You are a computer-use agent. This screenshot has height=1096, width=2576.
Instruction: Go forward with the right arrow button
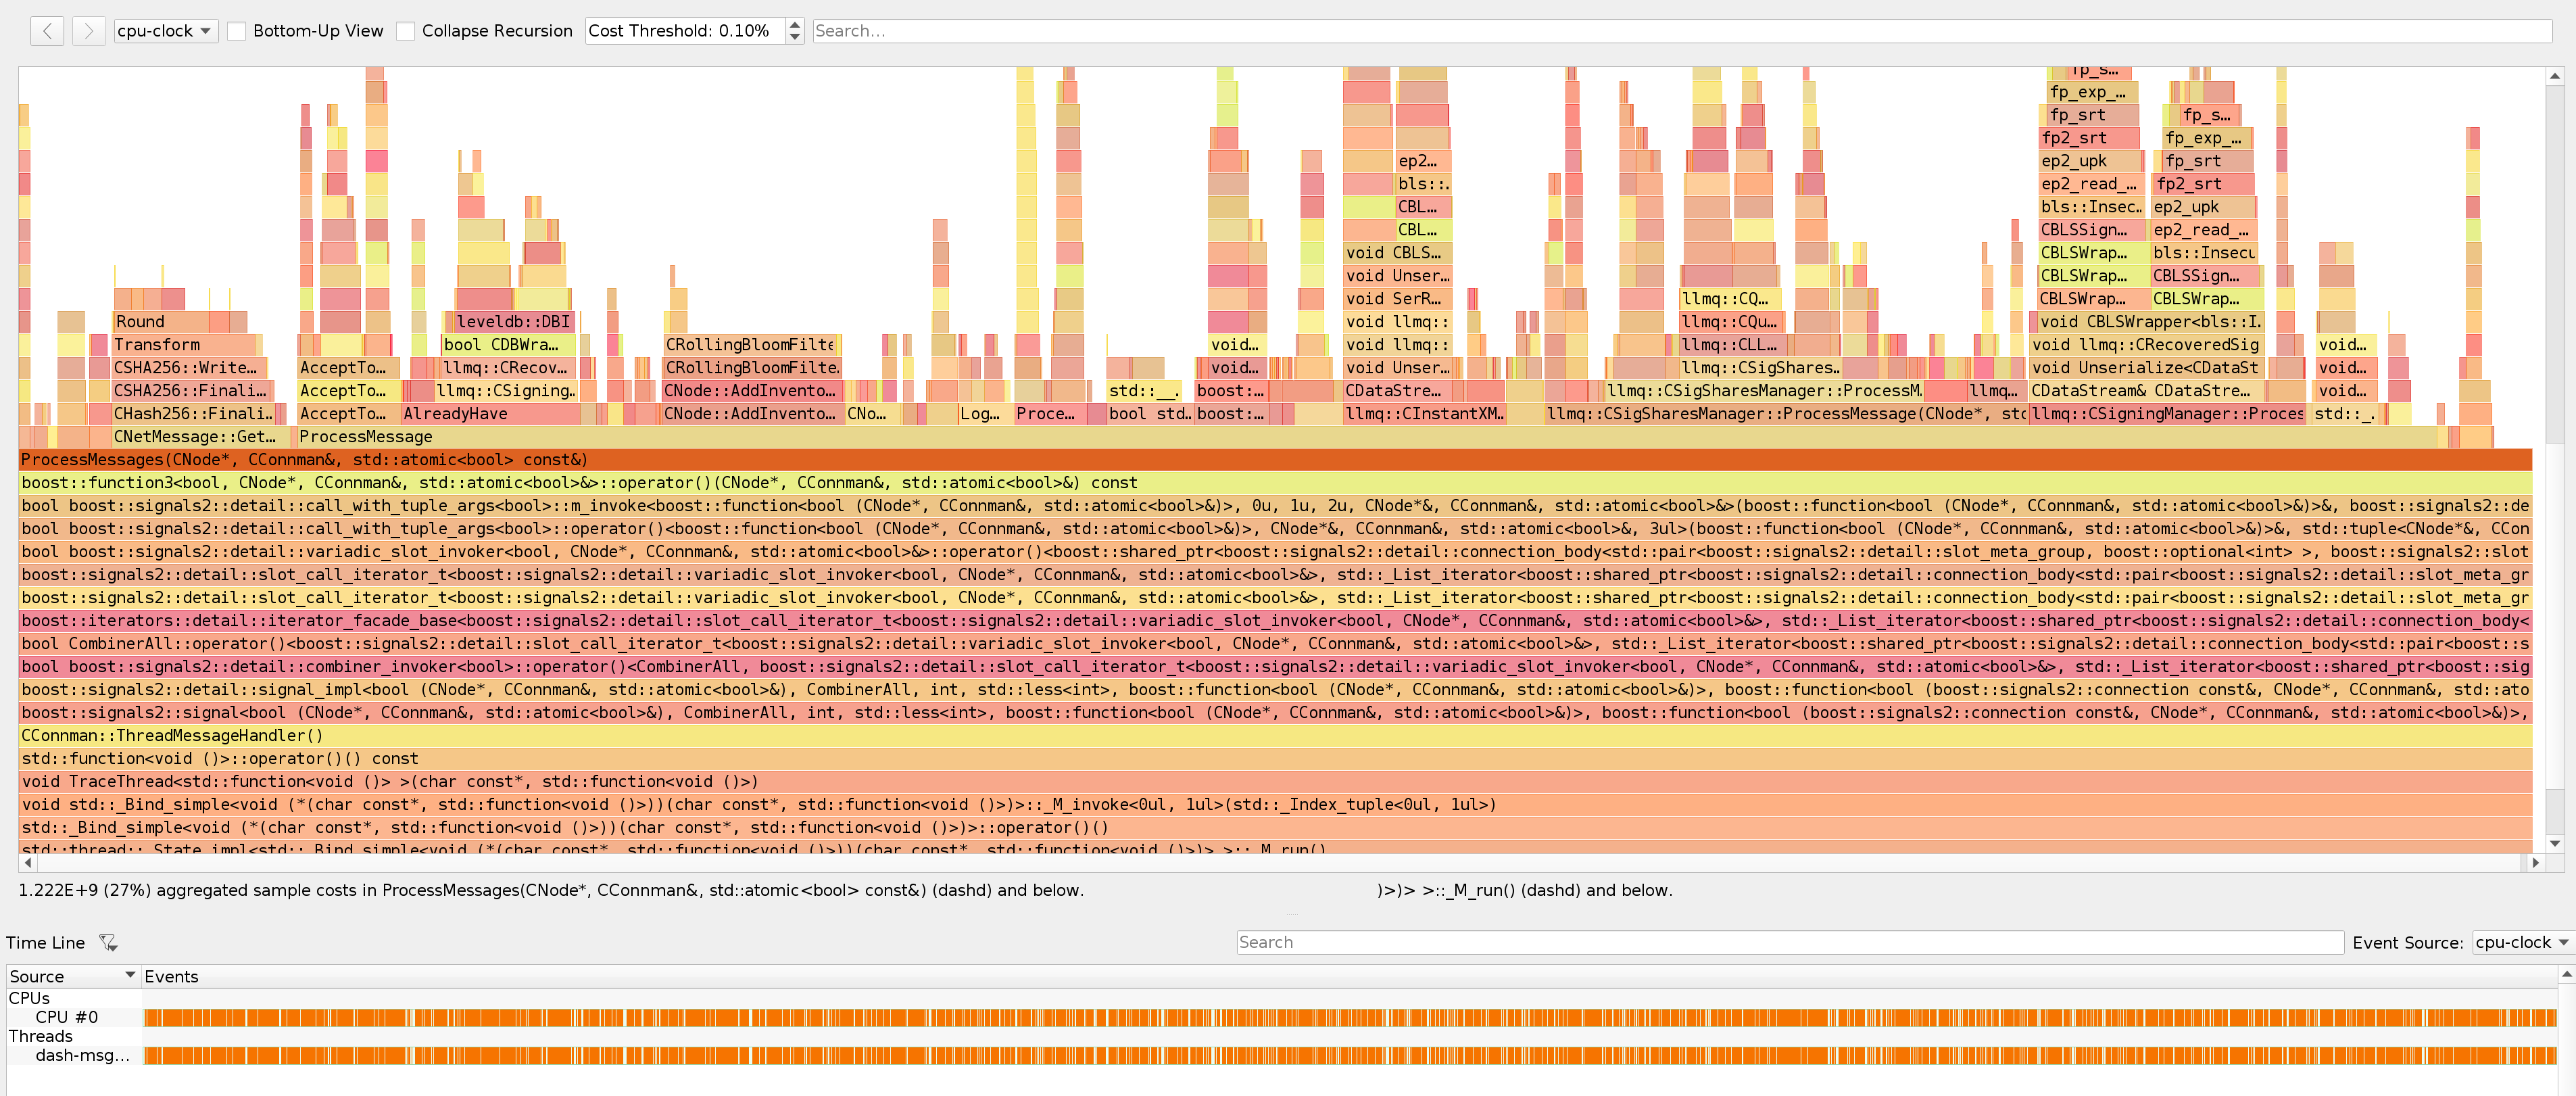coord(88,31)
